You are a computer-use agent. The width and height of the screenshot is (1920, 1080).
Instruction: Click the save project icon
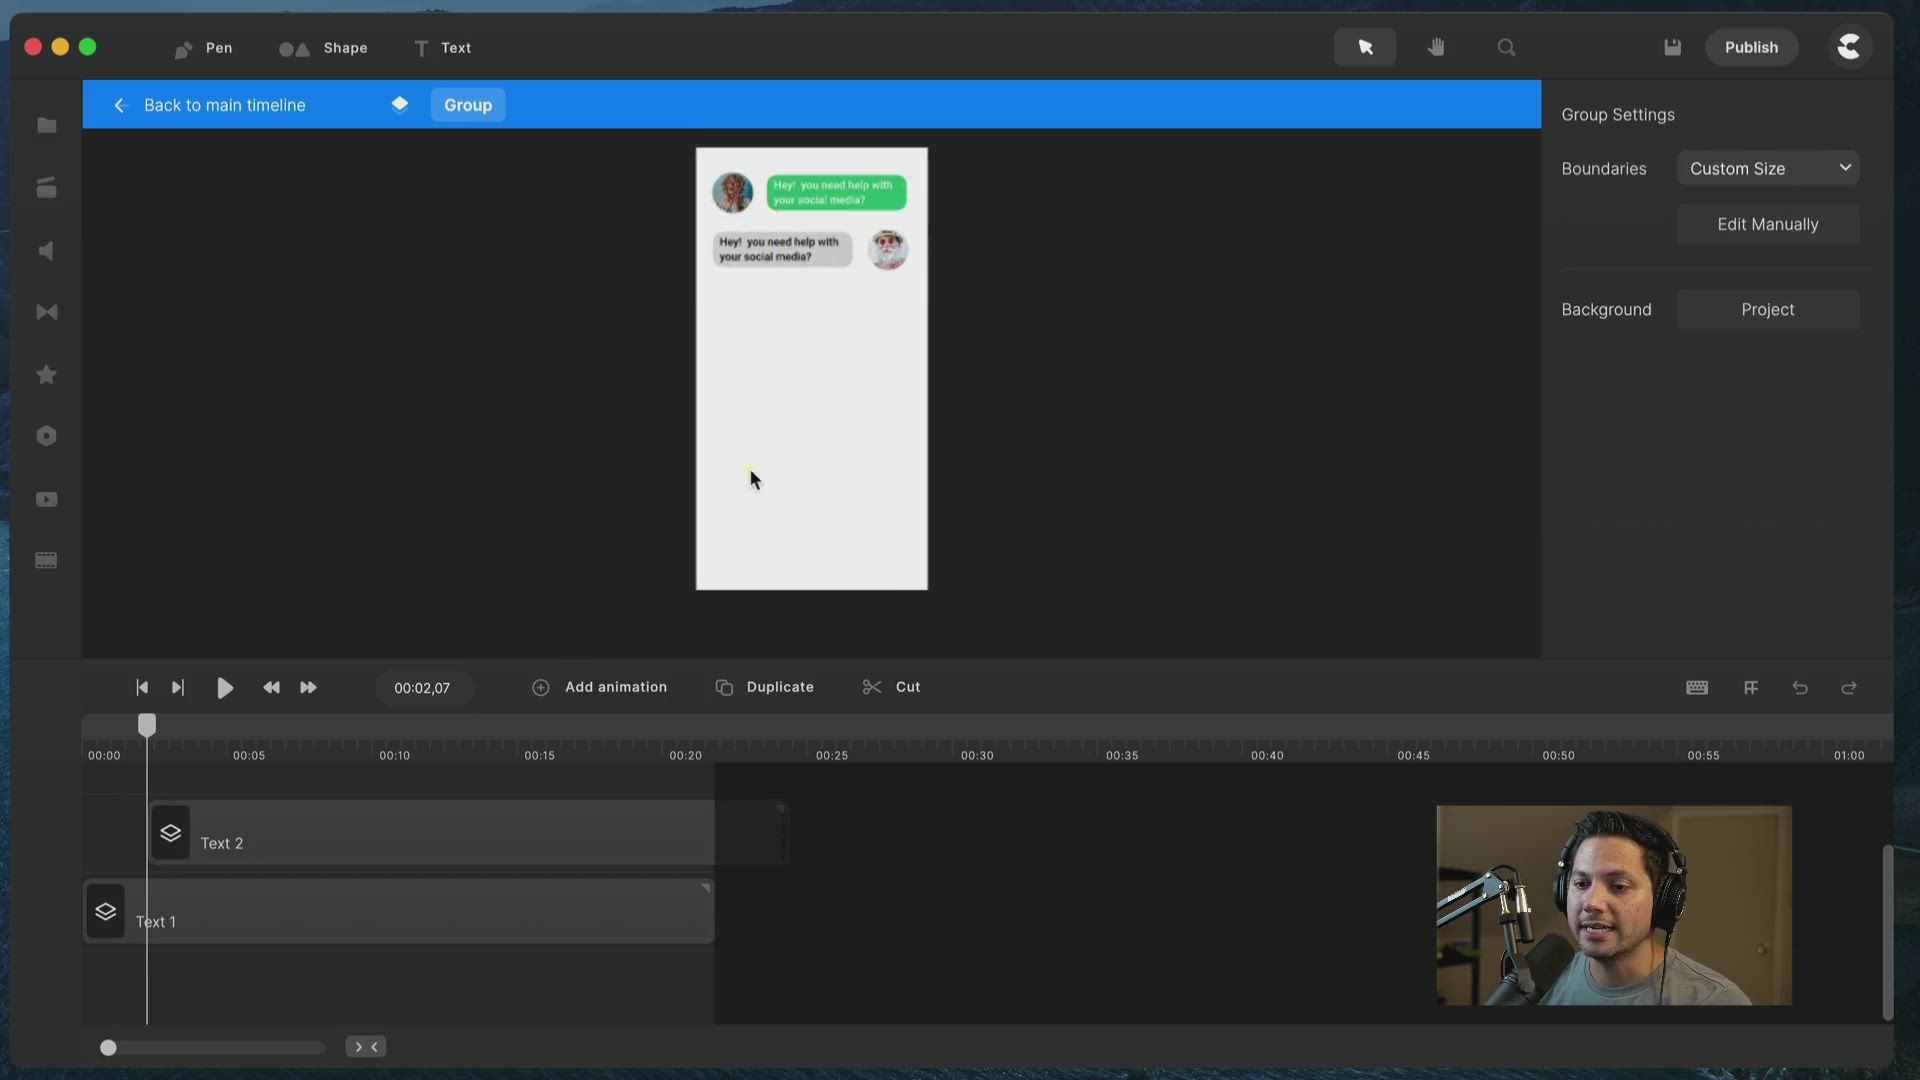pyautogui.click(x=1672, y=47)
